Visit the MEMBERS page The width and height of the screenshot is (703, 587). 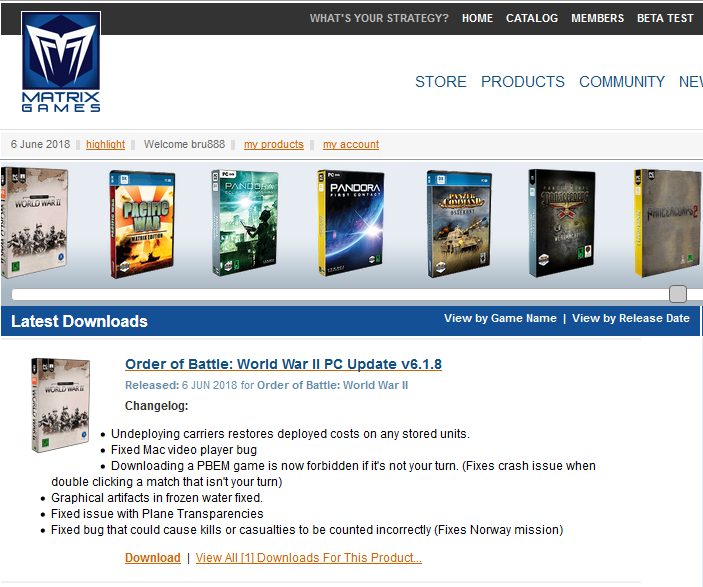point(597,18)
